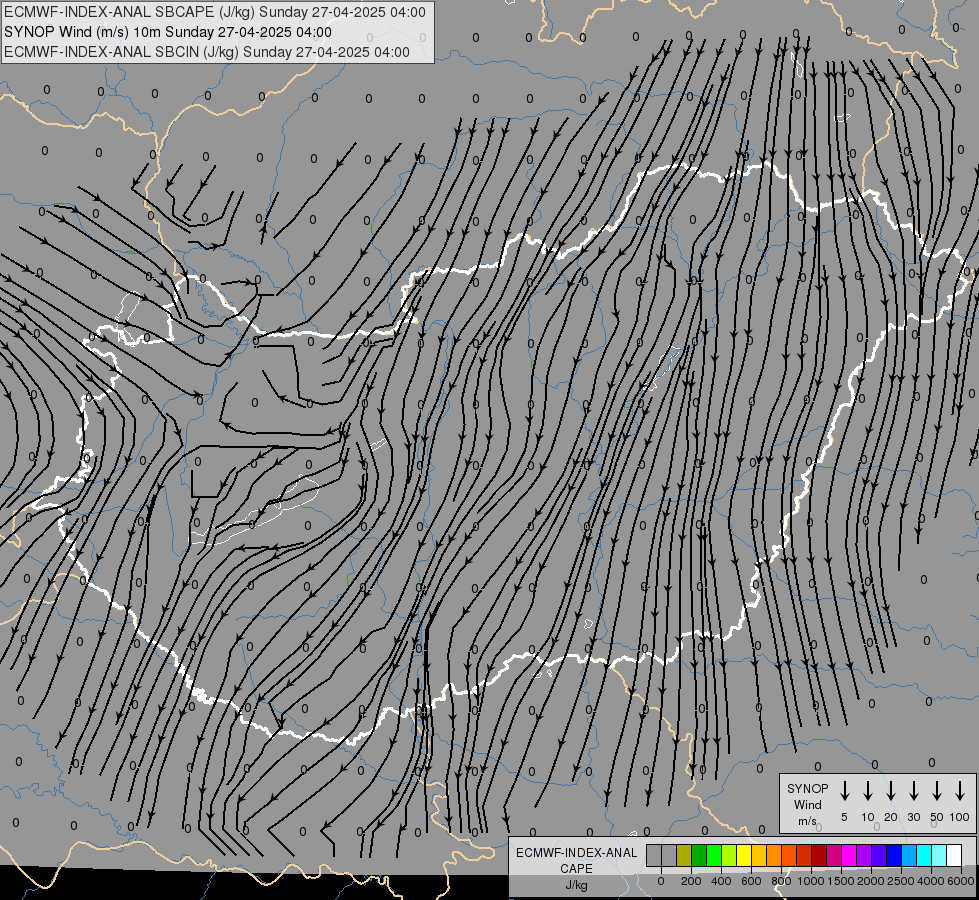Pick the dark red CAPE legend swatch
The image size is (979, 900).
click(819, 855)
